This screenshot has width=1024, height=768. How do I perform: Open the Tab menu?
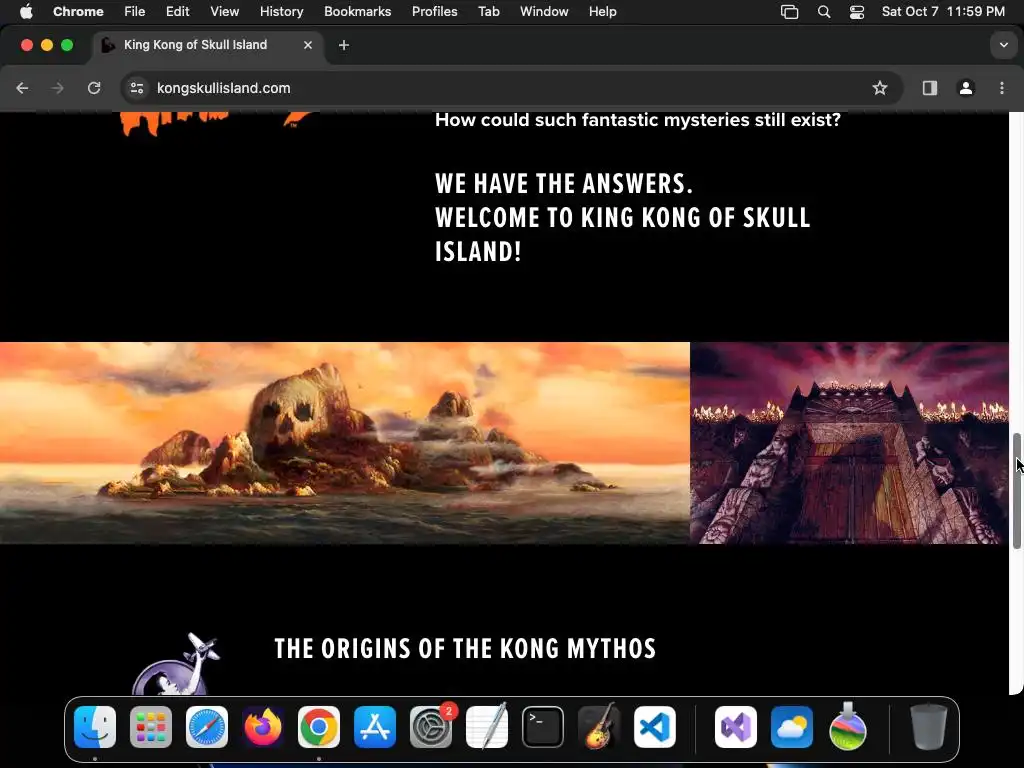click(488, 12)
